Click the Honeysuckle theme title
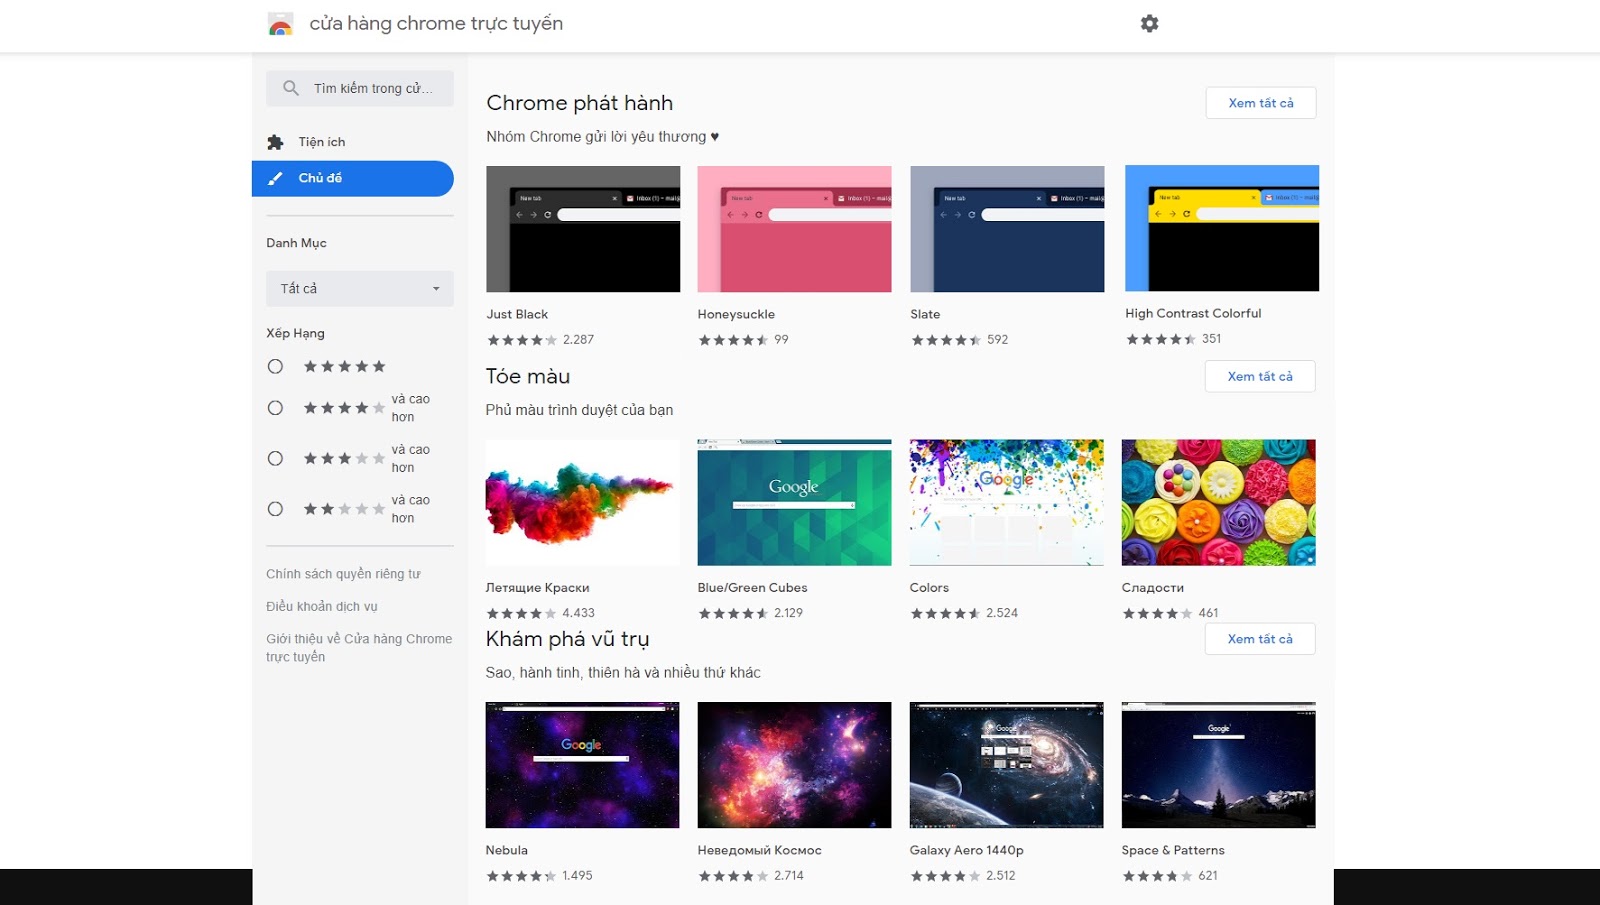 (x=736, y=314)
